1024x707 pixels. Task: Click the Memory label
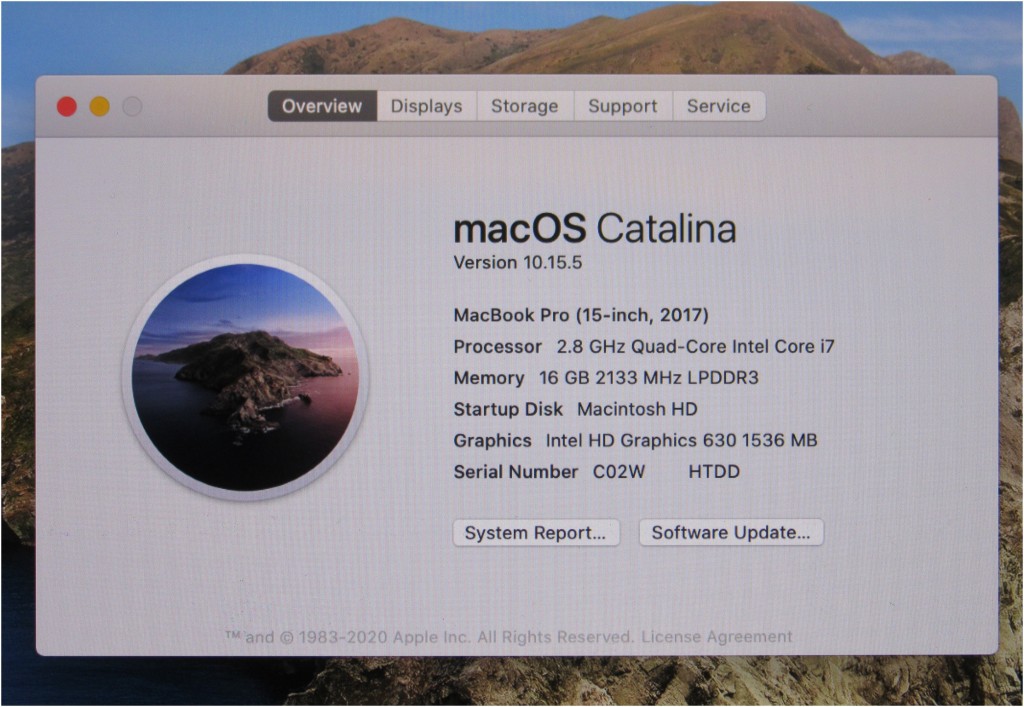pos(489,378)
